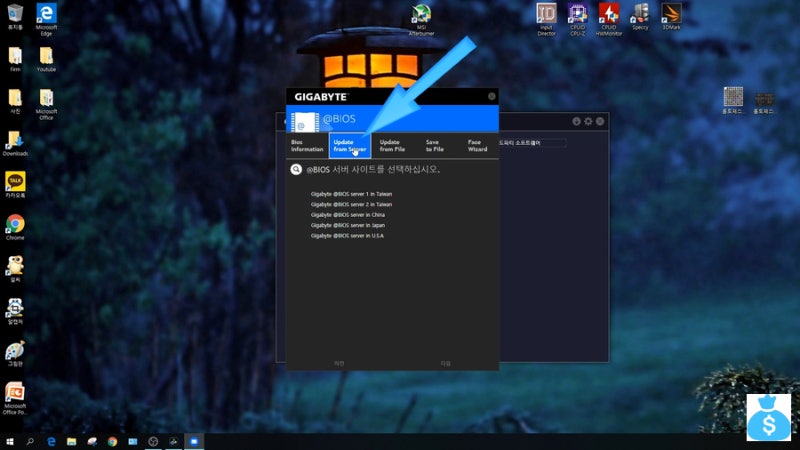Viewport: 800px width, 450px height.
Task: Close the GIGABYTE @BIOS window
Action: click(x=491, y=96)
